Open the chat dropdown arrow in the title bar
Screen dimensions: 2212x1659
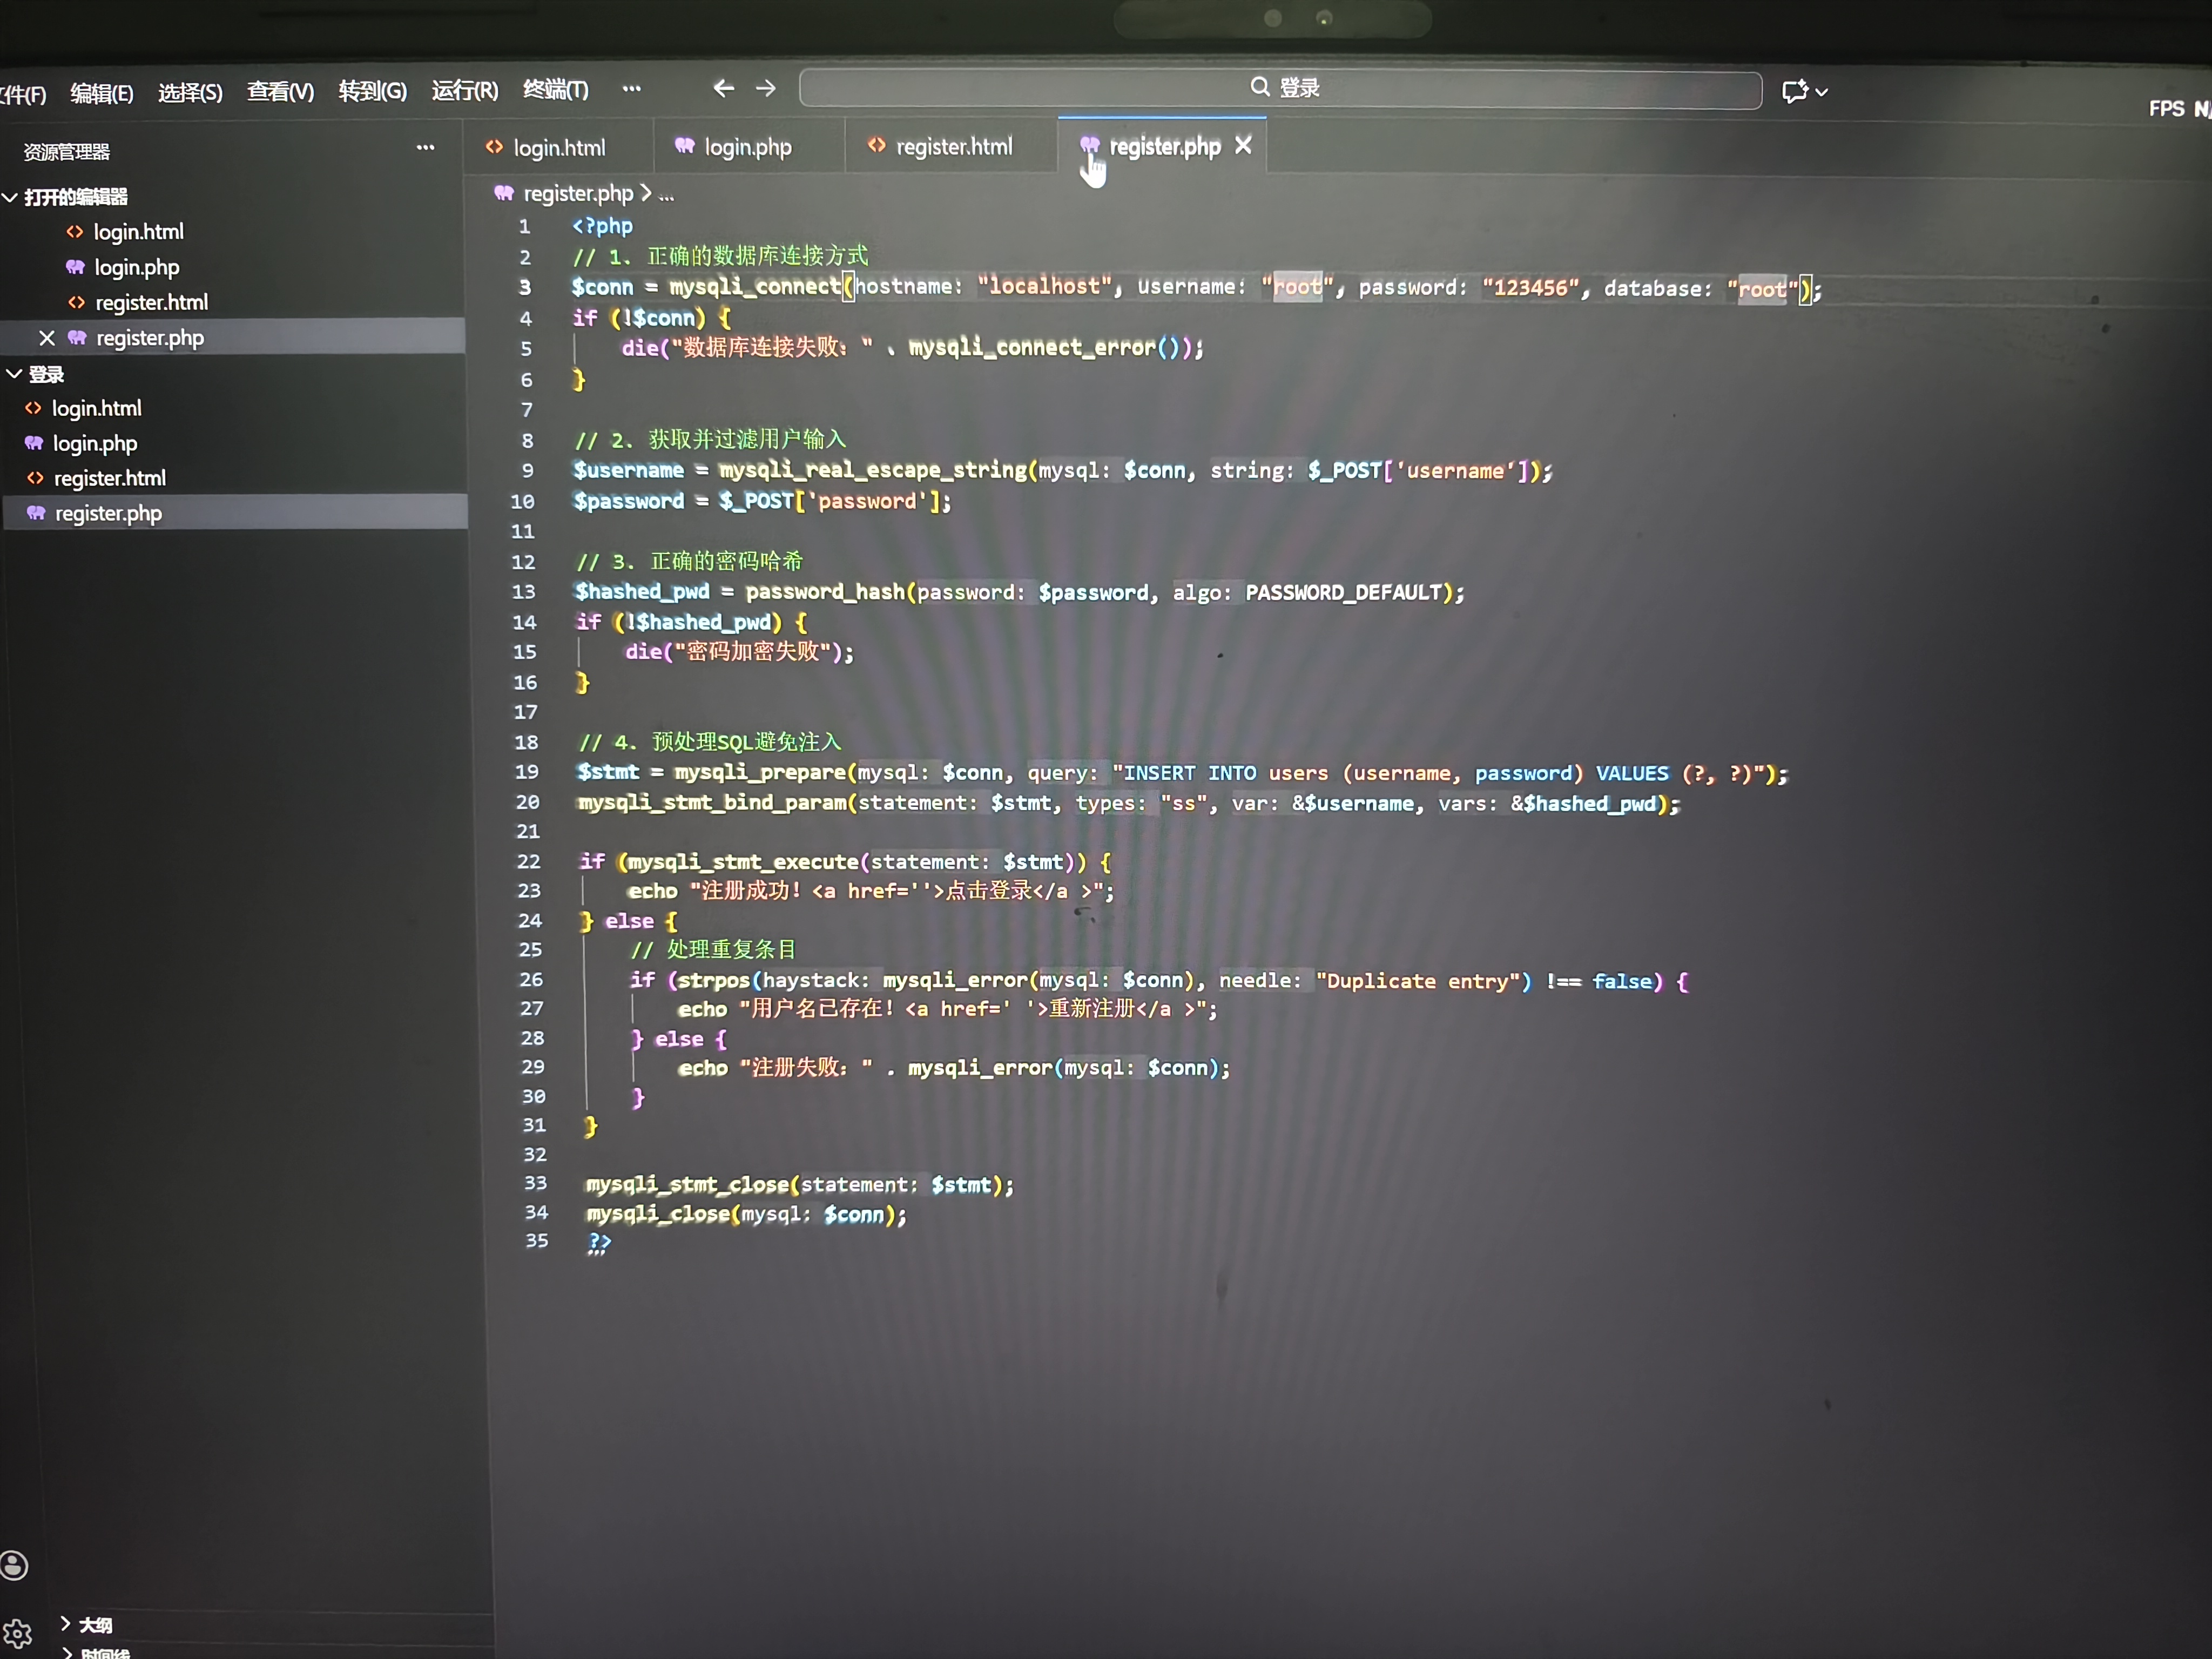pos(1822,92)
